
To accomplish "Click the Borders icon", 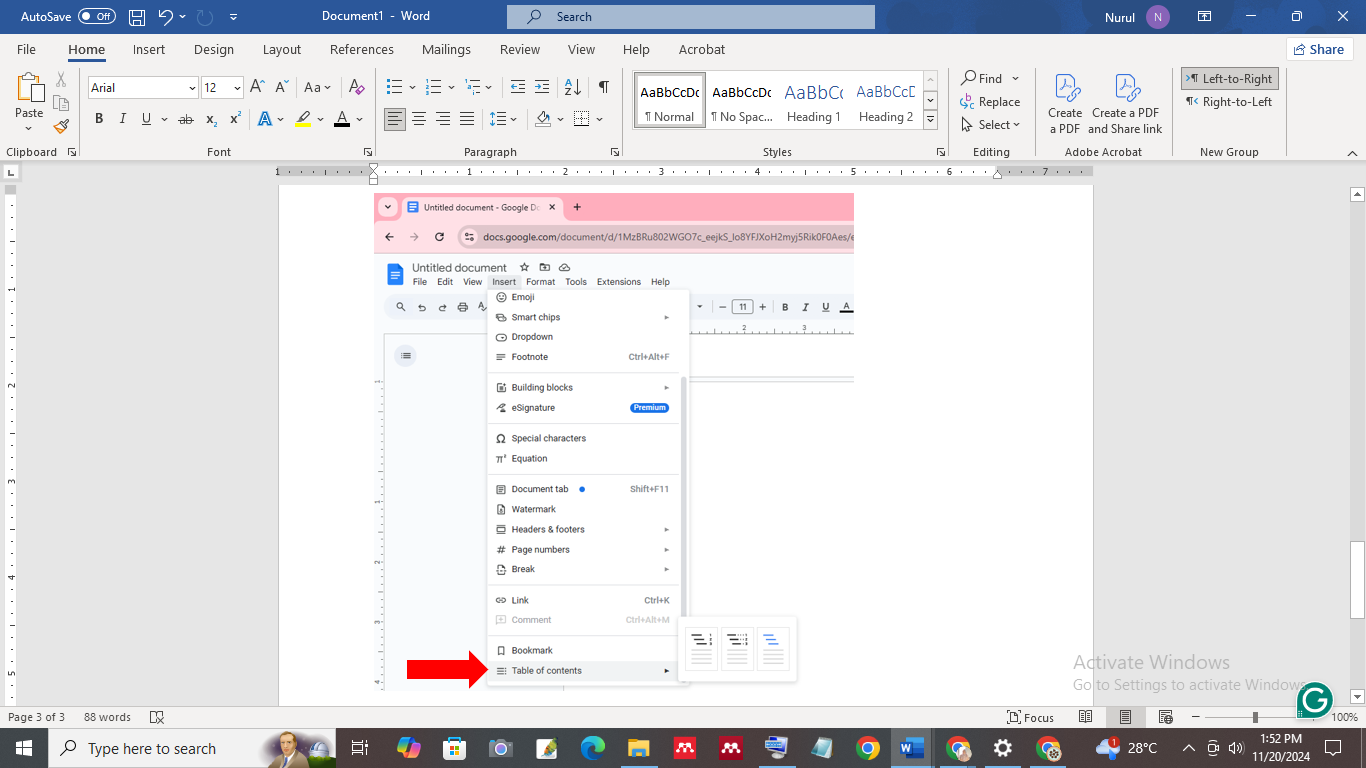I will (x=582, y=119).
